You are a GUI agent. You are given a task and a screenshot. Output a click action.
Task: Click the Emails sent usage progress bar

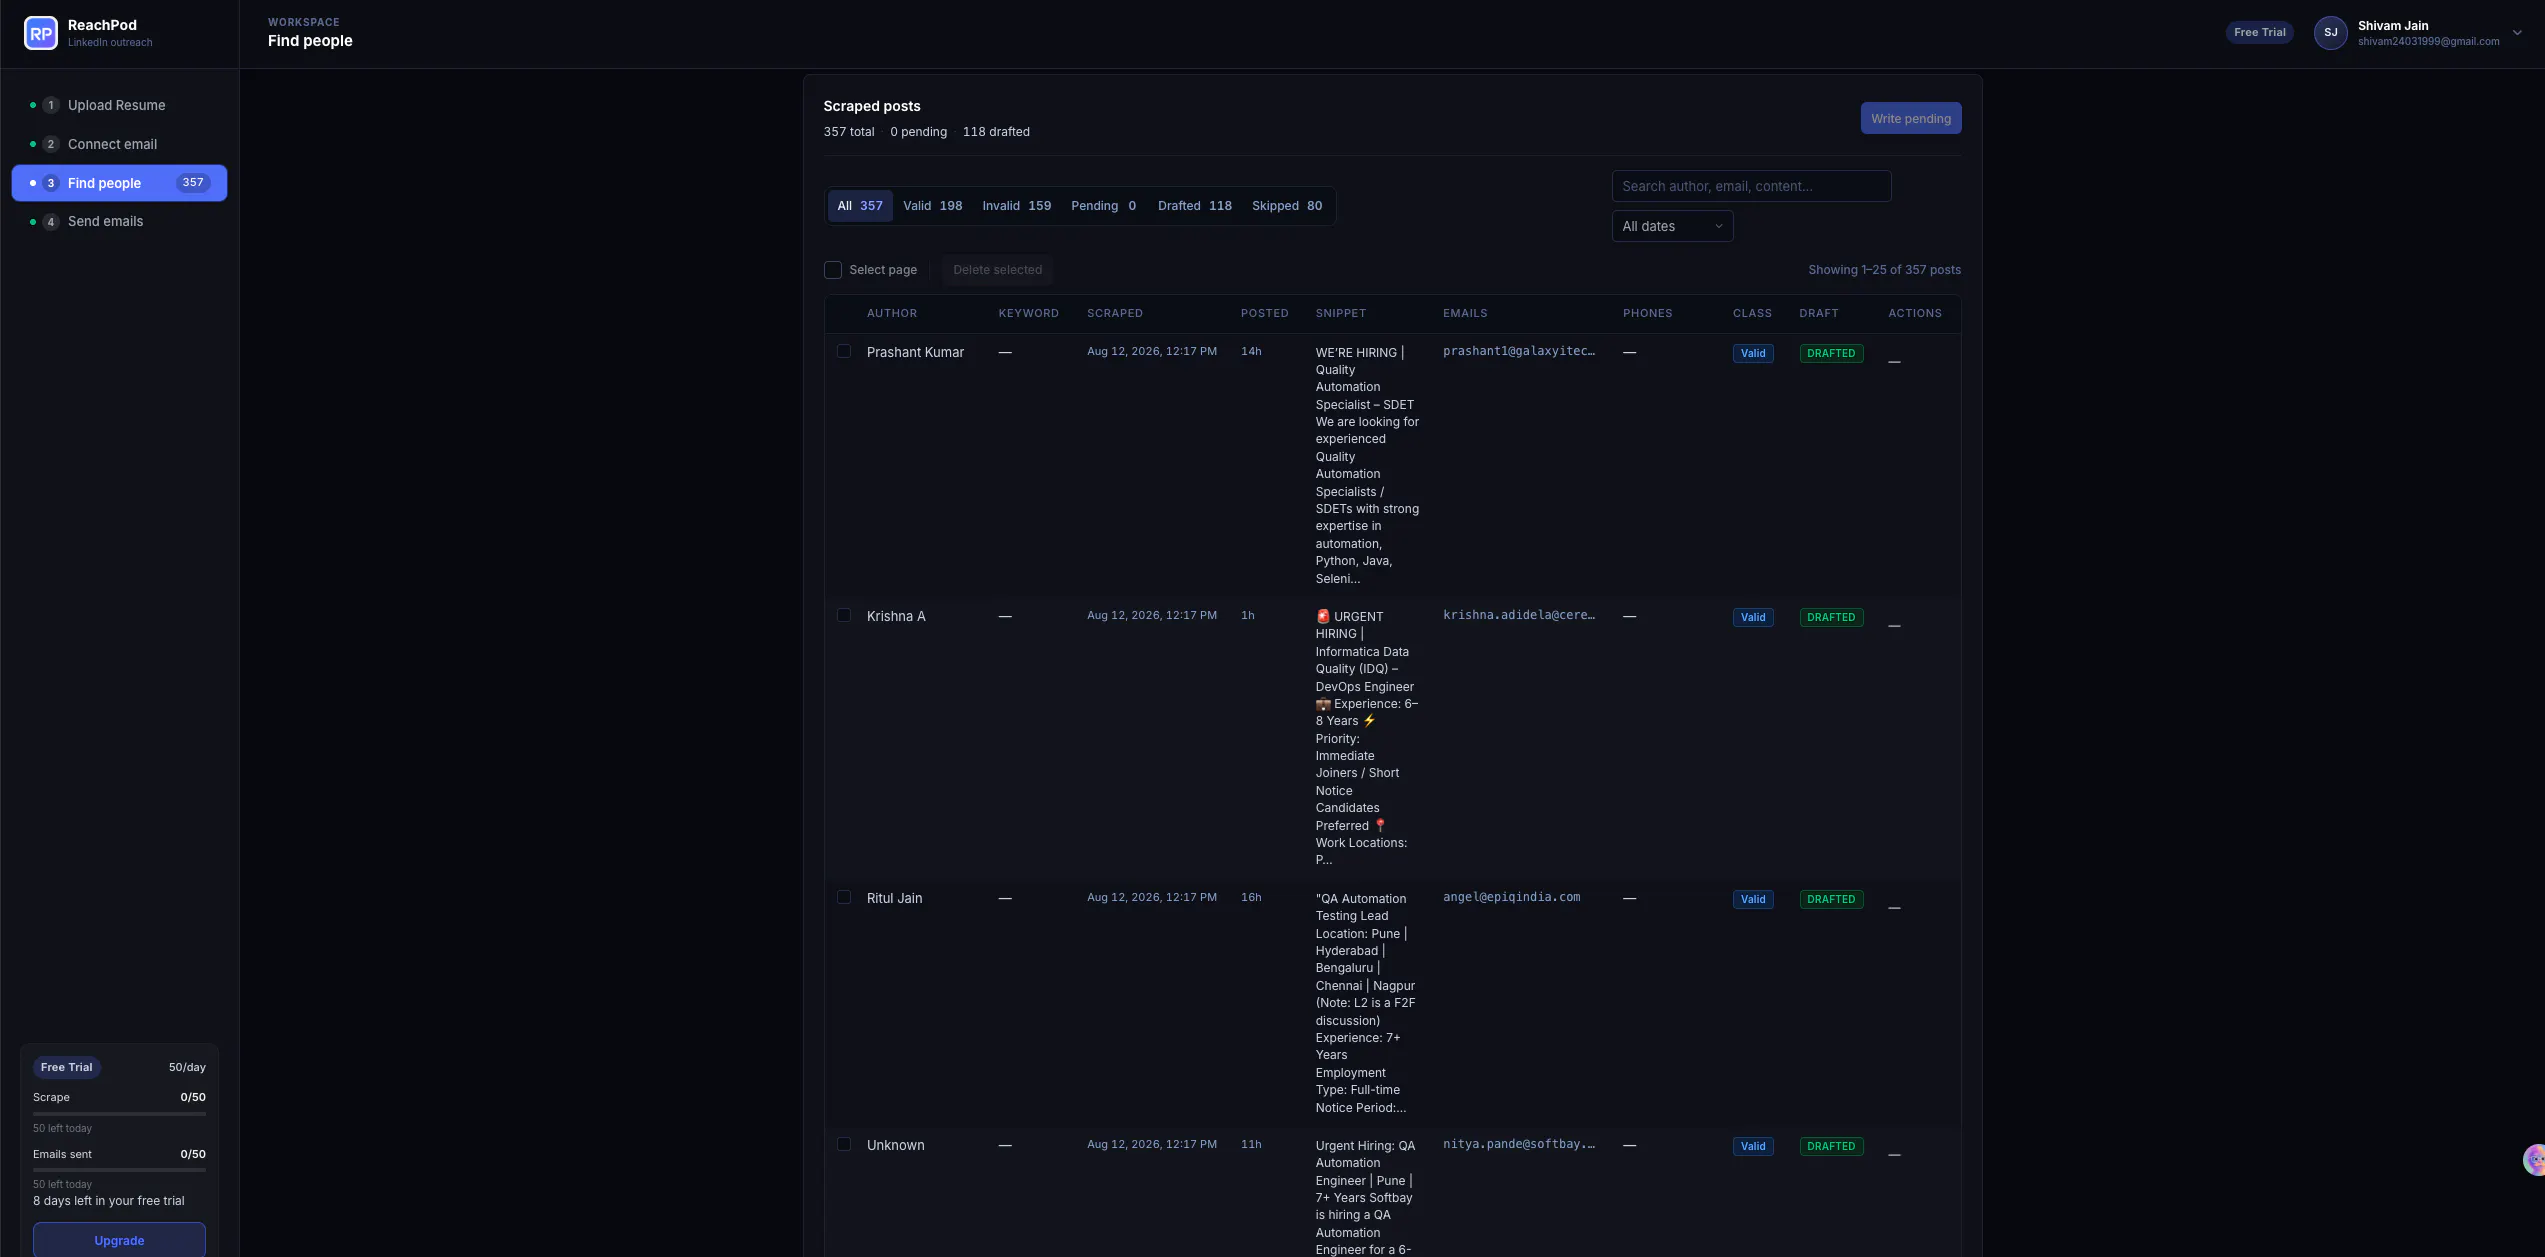click(x=119, y=1170)
